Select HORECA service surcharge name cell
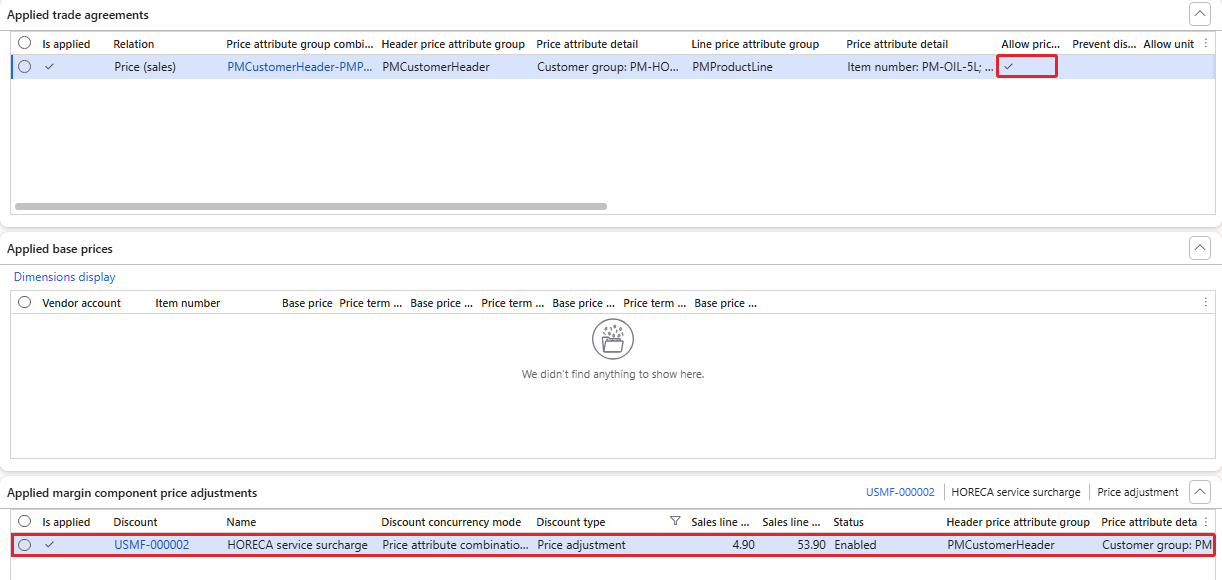The width and height of the screenshot is (1222, 580). [297, 545]
